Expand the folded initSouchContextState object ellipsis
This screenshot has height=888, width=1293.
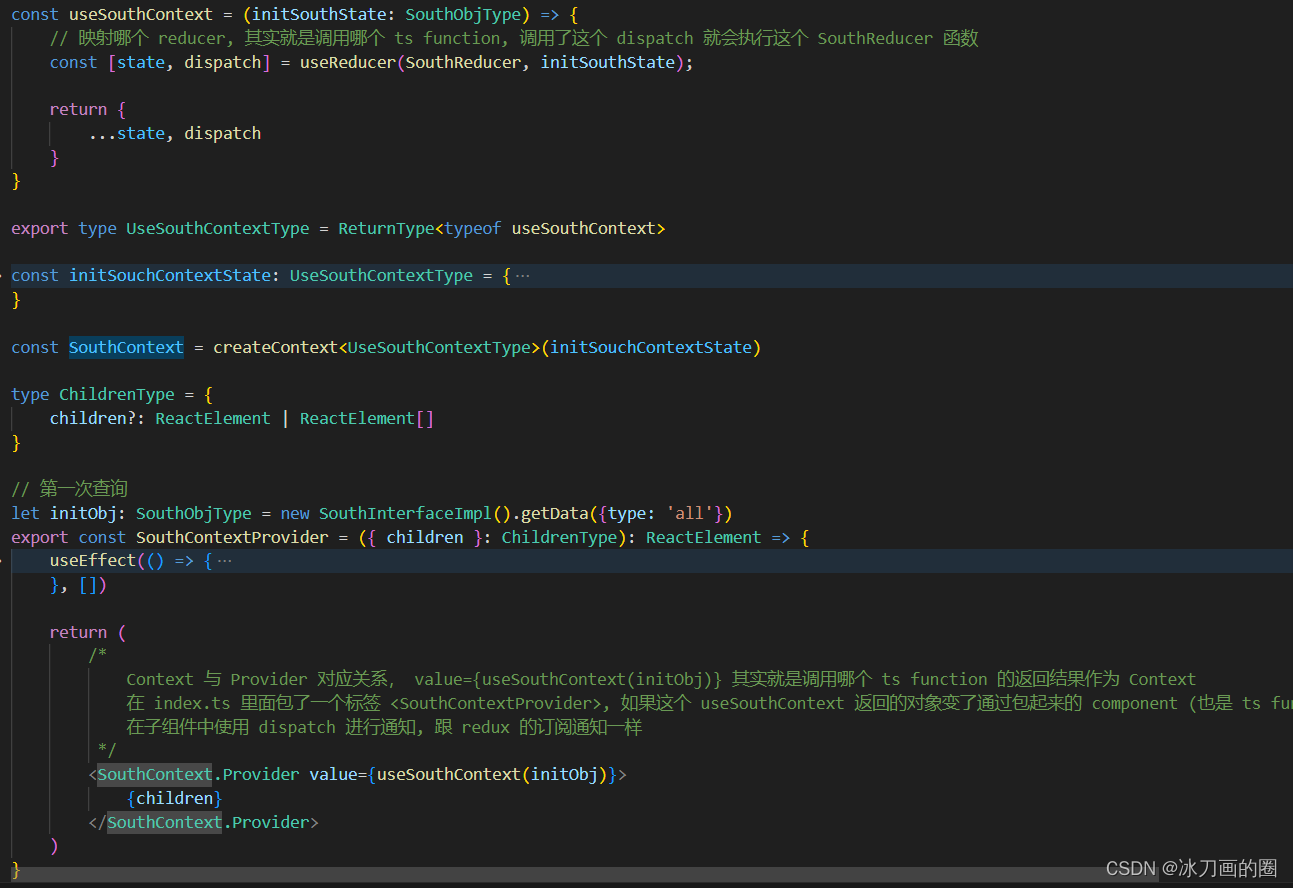[x=522, y=275]
